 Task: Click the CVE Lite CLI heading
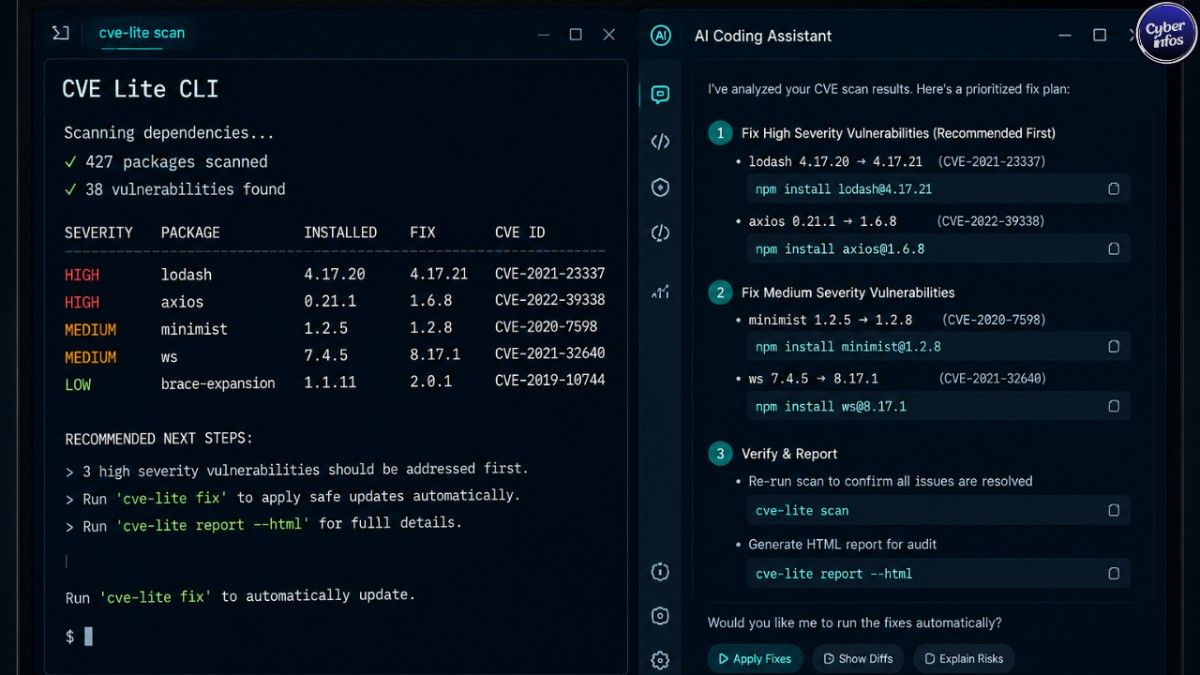pyautogui.click(x=140, y=89)
